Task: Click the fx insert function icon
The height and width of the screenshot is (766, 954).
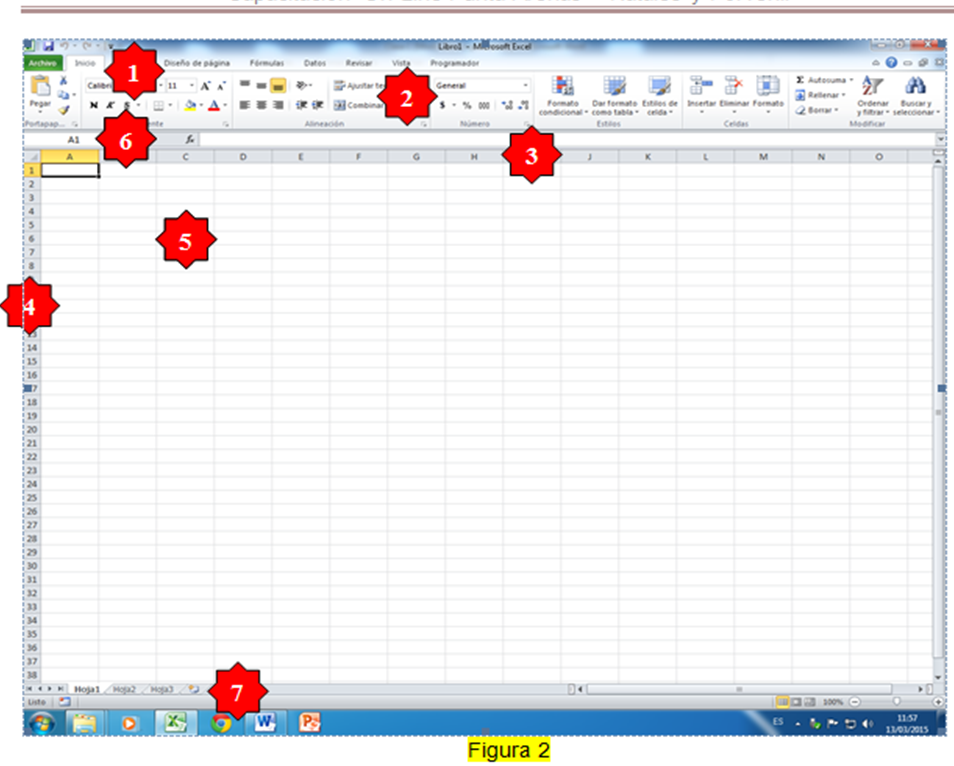Action: pos(190,139)
